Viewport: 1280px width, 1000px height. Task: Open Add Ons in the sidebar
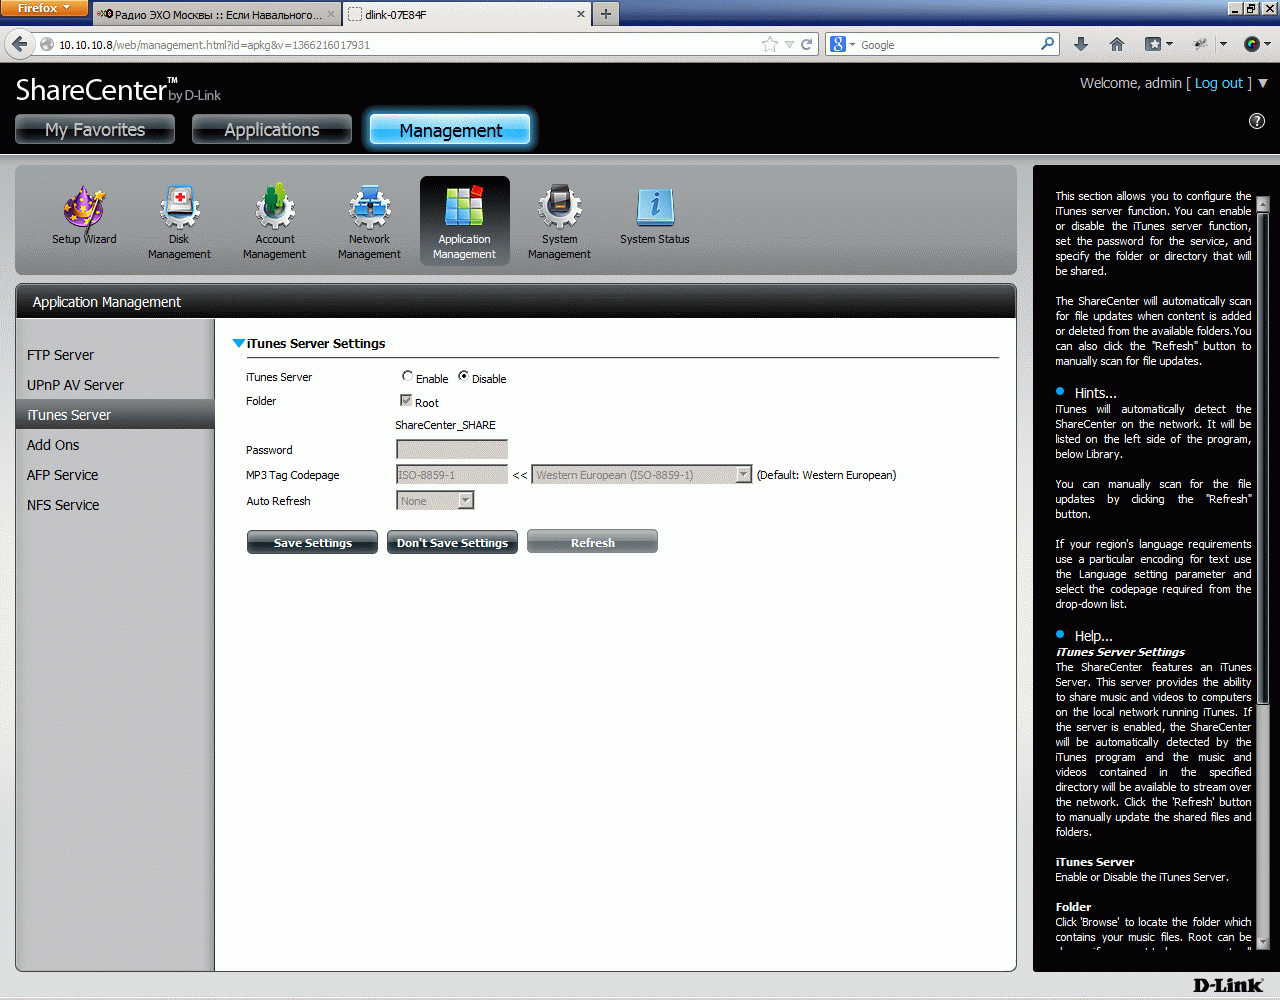(53, 445)
